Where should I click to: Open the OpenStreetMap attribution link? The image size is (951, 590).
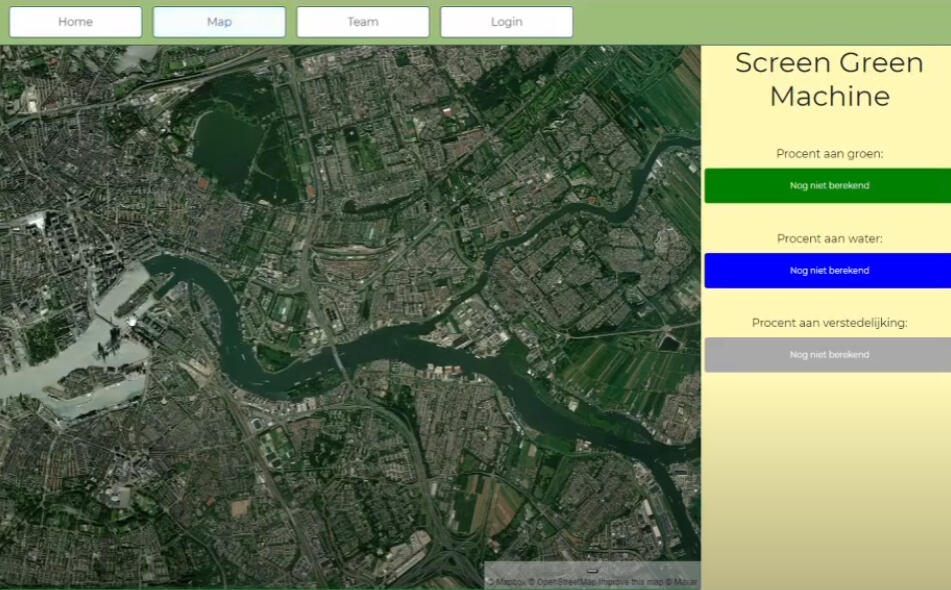pyautogui.click(x=558, y=581)
